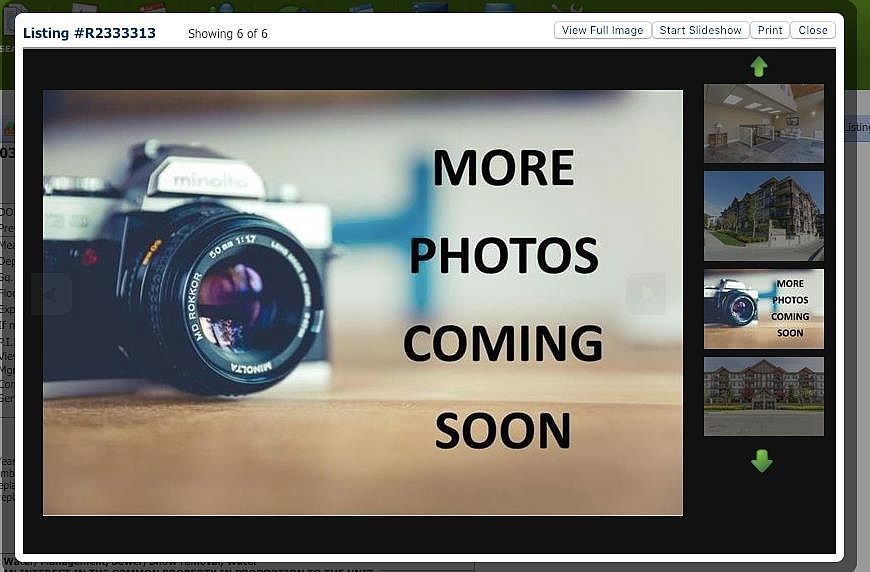Image resolution: width=870 pixels, height=572 pixels.
Task: Go to previous photo with left arrow
Action: (51, 294)
